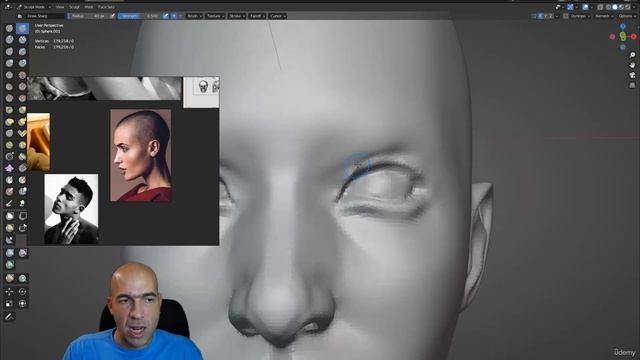The height and width of the screenshot is (360, 640).
Task: Open the View menu
Action: 60,7
